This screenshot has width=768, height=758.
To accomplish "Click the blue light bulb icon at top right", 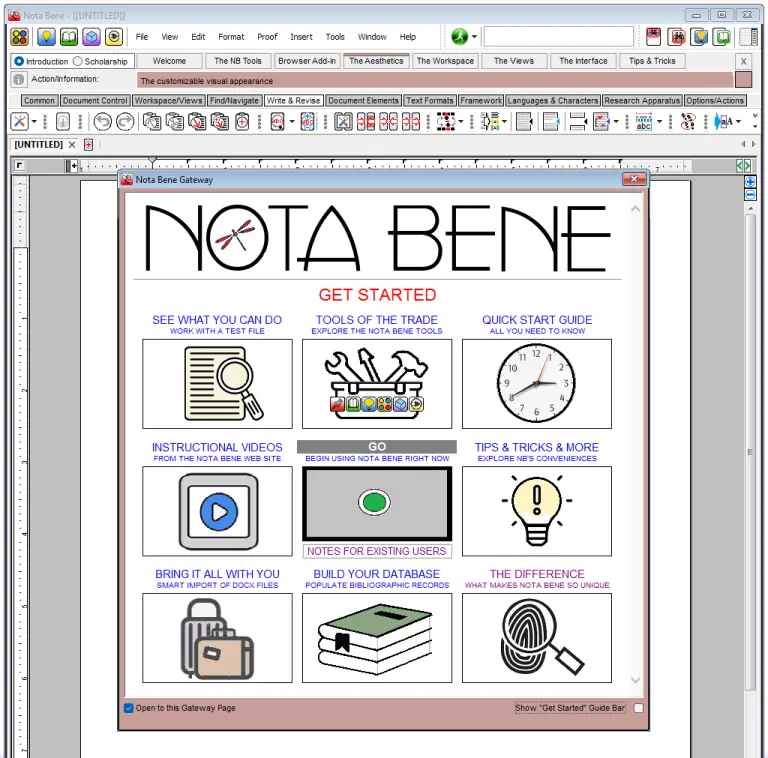I will tap(699, 37).
